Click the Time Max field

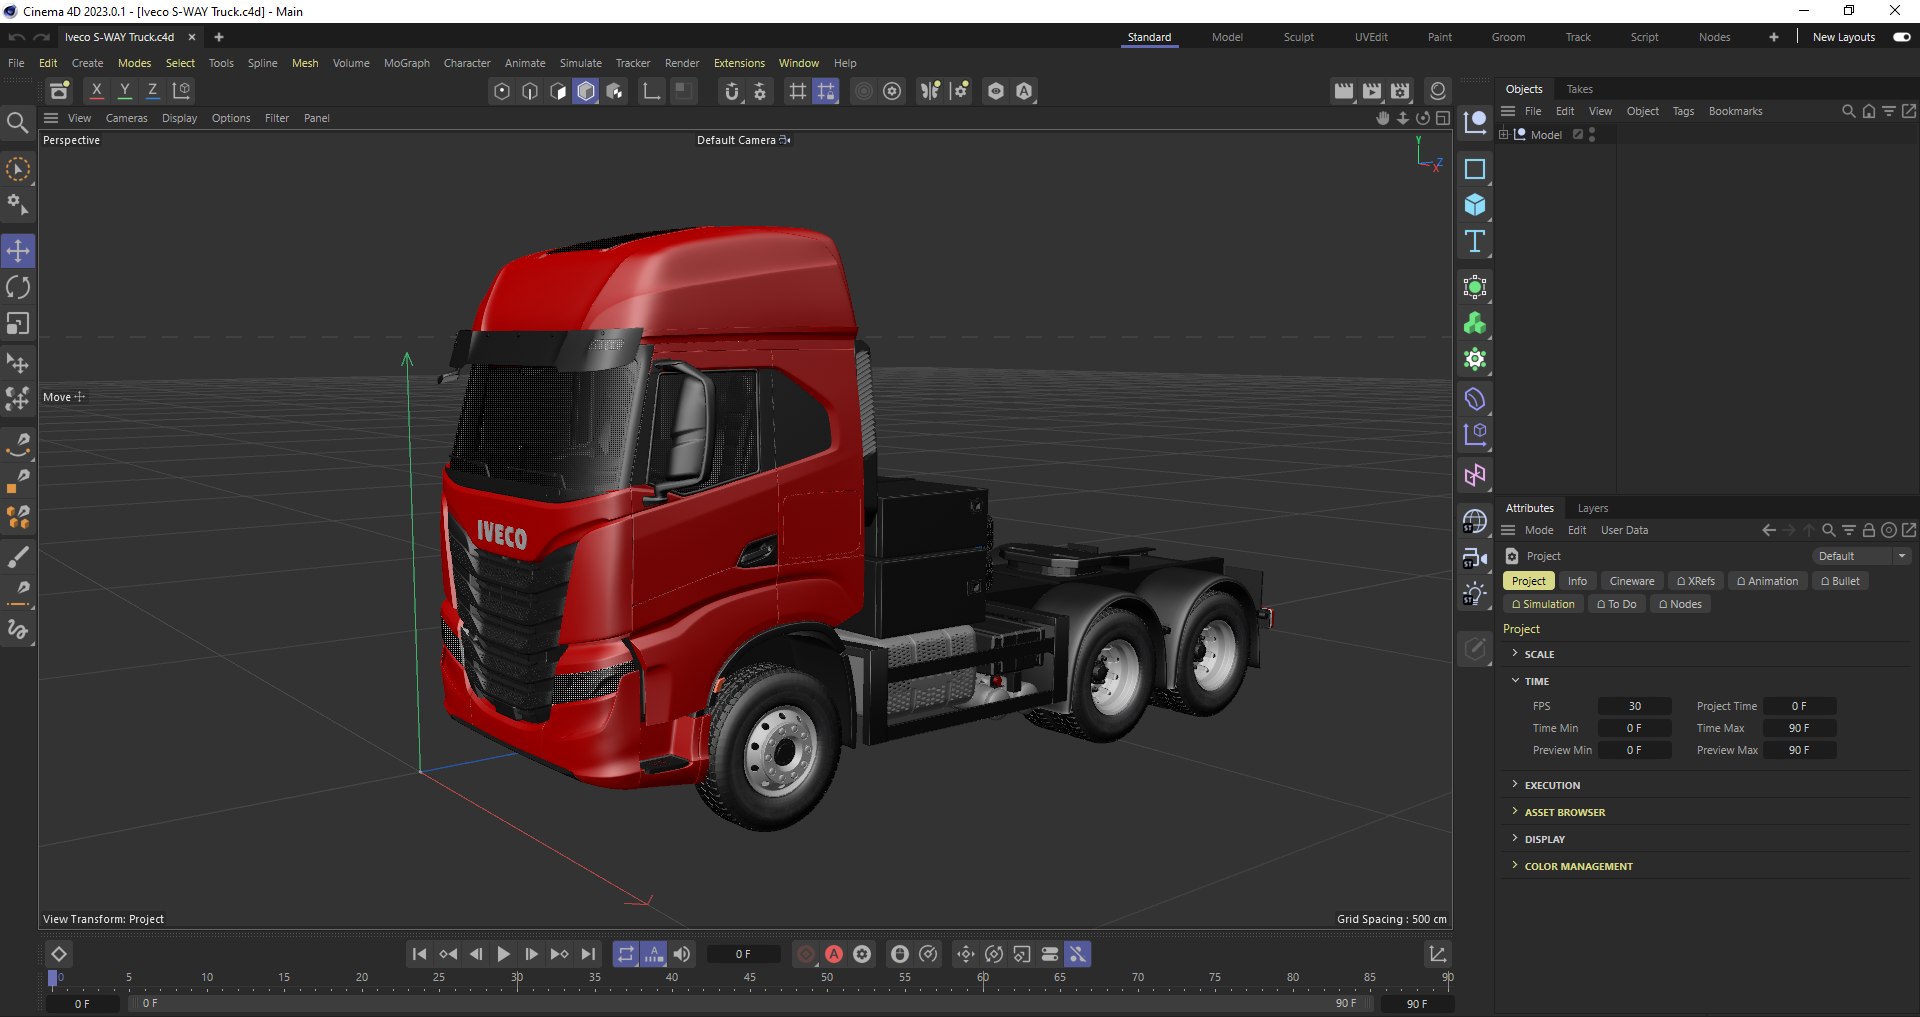click(1799, 728)
